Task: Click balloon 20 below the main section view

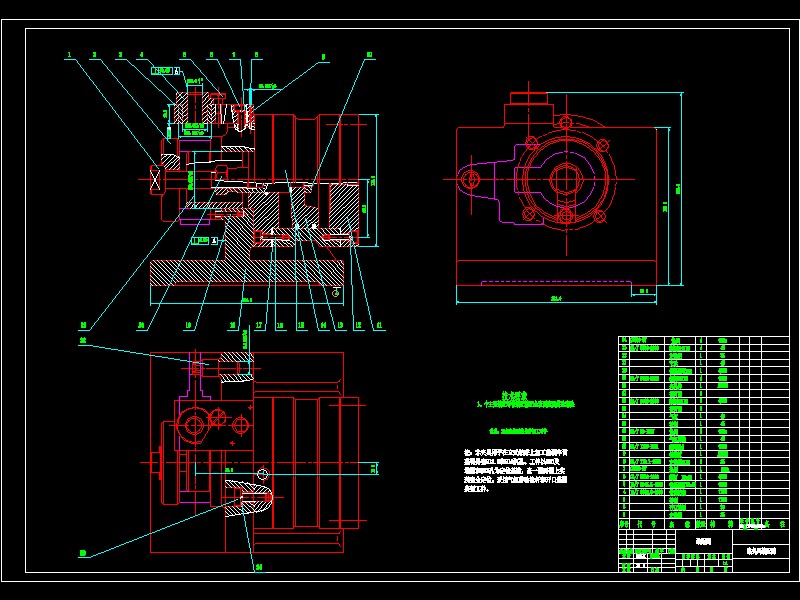Action: pos(140,322)
